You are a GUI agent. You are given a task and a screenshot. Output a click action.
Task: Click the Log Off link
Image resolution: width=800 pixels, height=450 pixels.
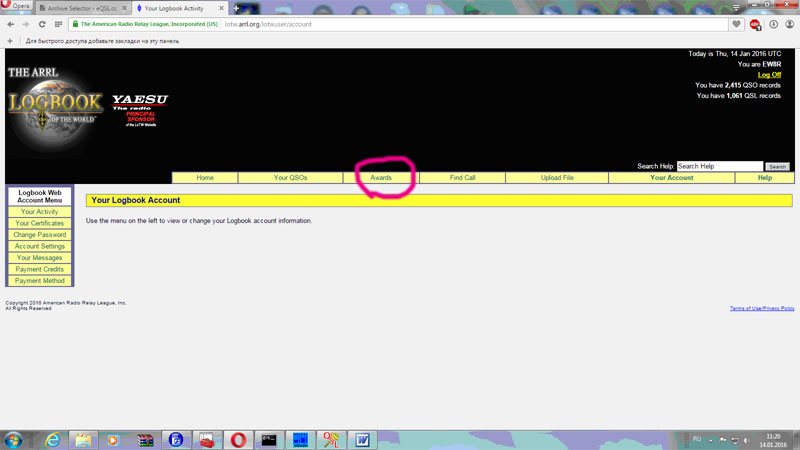[x=769, y=74]
